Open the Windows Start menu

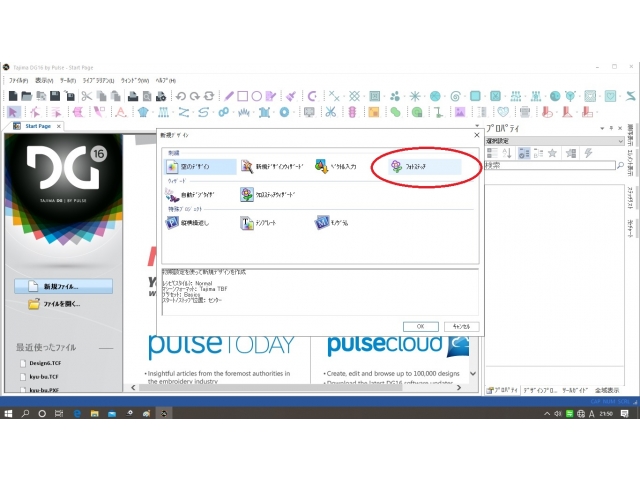tap(8, 413)
